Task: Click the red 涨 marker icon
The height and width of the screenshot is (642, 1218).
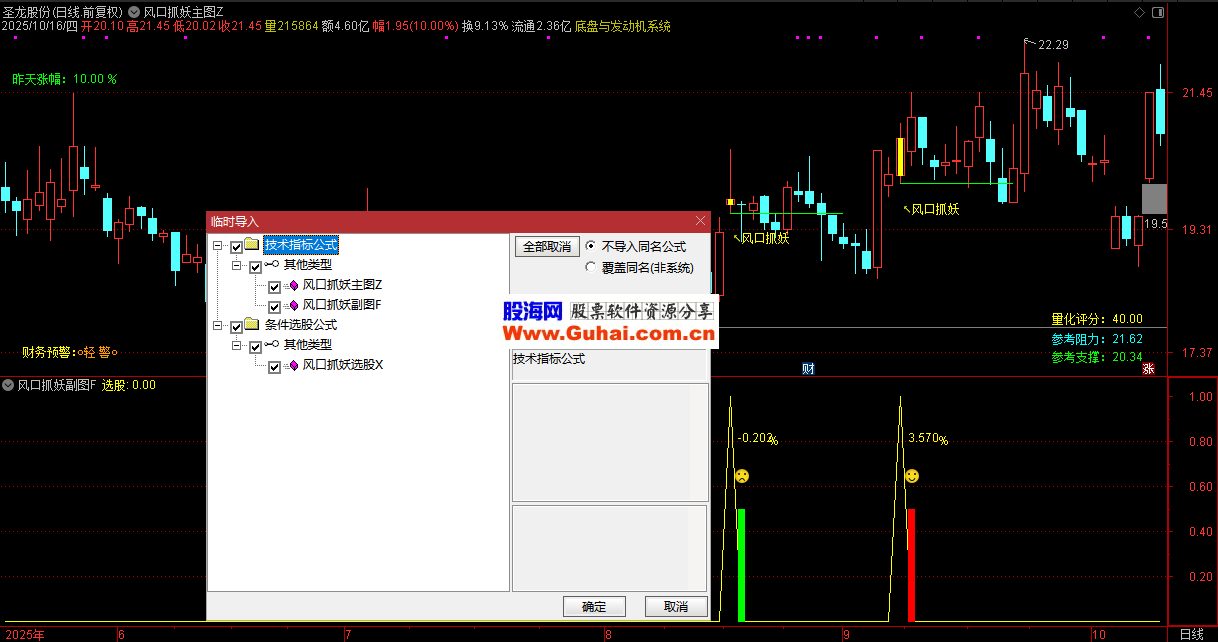Action: tap(1149, 369)
